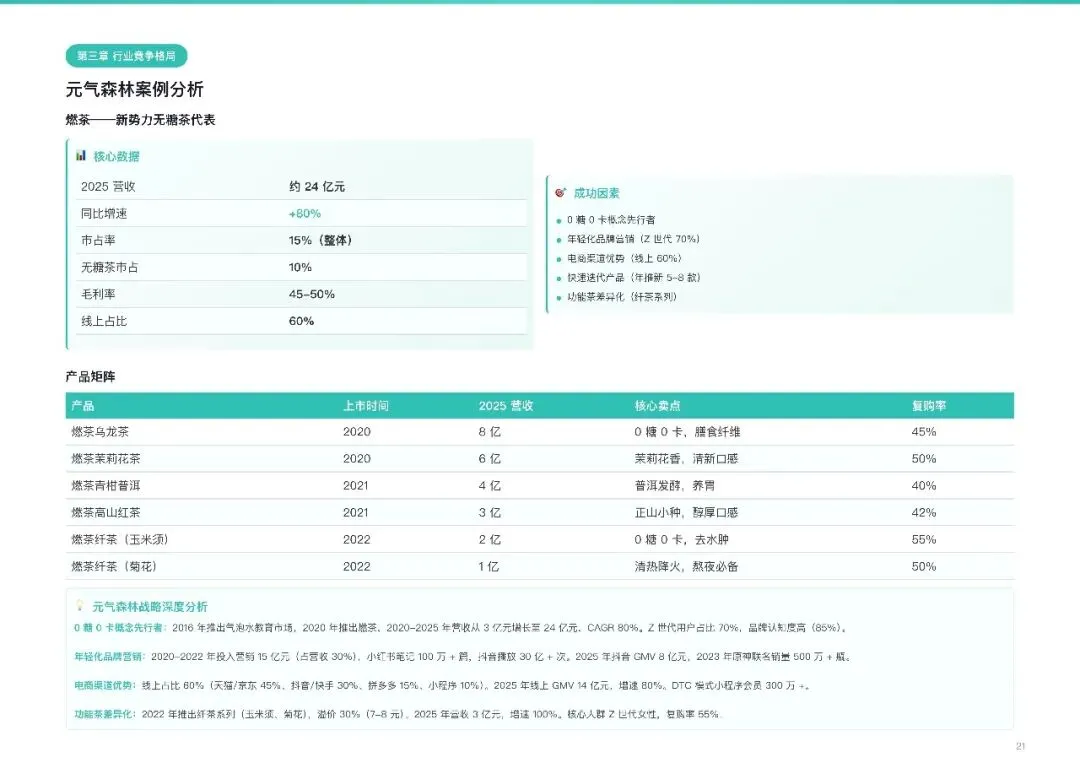Select the 燃茶乌龙茶 product cell
The width and height of the screenshot is (1080, 763).
click(x=100, y=432)
